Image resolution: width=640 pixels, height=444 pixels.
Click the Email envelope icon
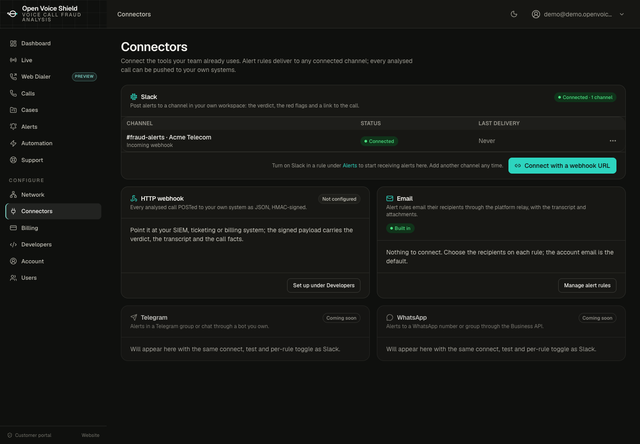(x=389, y=198)
